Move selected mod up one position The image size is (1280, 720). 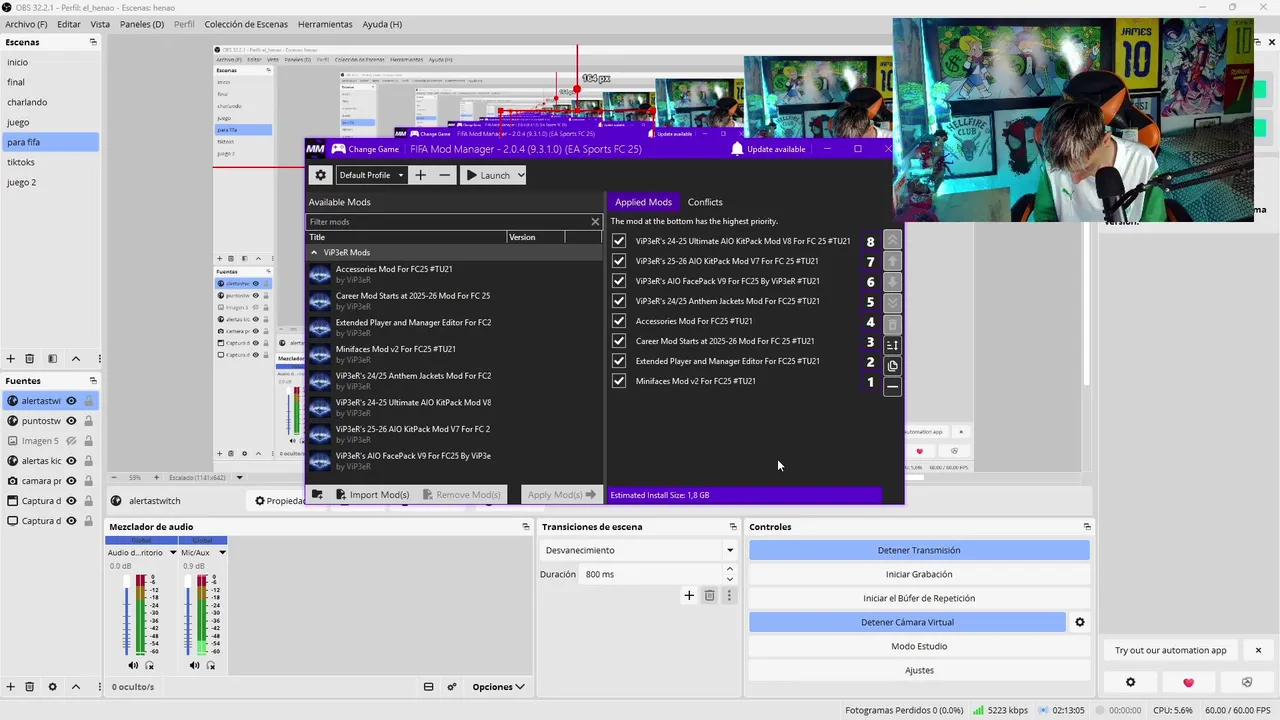coord(893,261)
